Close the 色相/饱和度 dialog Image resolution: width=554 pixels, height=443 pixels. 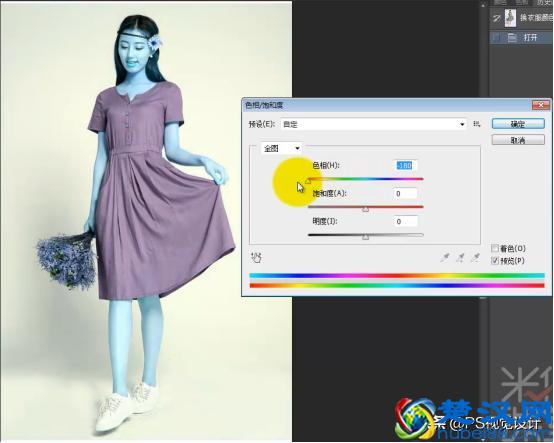pyautogui.click(x=541, y=105)
